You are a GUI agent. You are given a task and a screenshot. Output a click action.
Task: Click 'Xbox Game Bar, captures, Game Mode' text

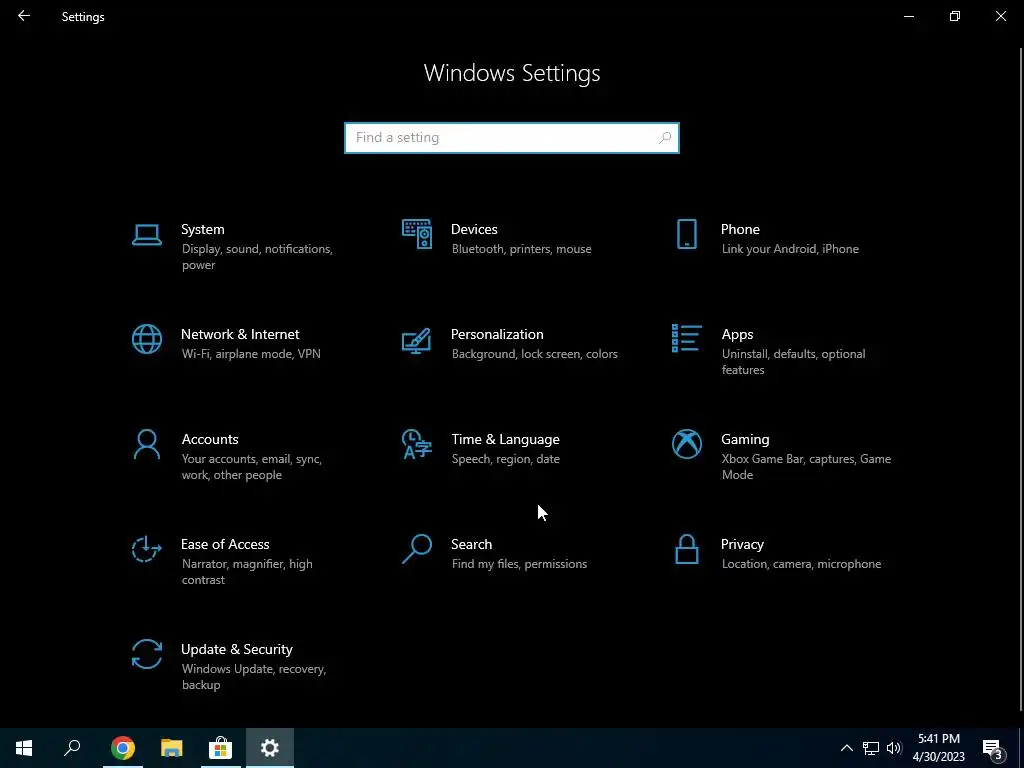pyautogui.click(x=807, y=467)
